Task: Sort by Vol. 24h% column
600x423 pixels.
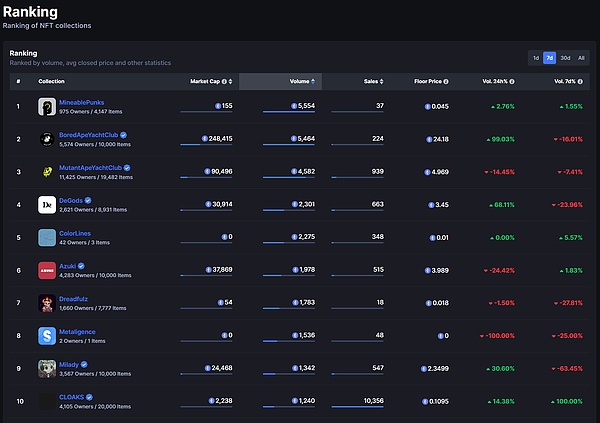Action: [x=492, y=80]
